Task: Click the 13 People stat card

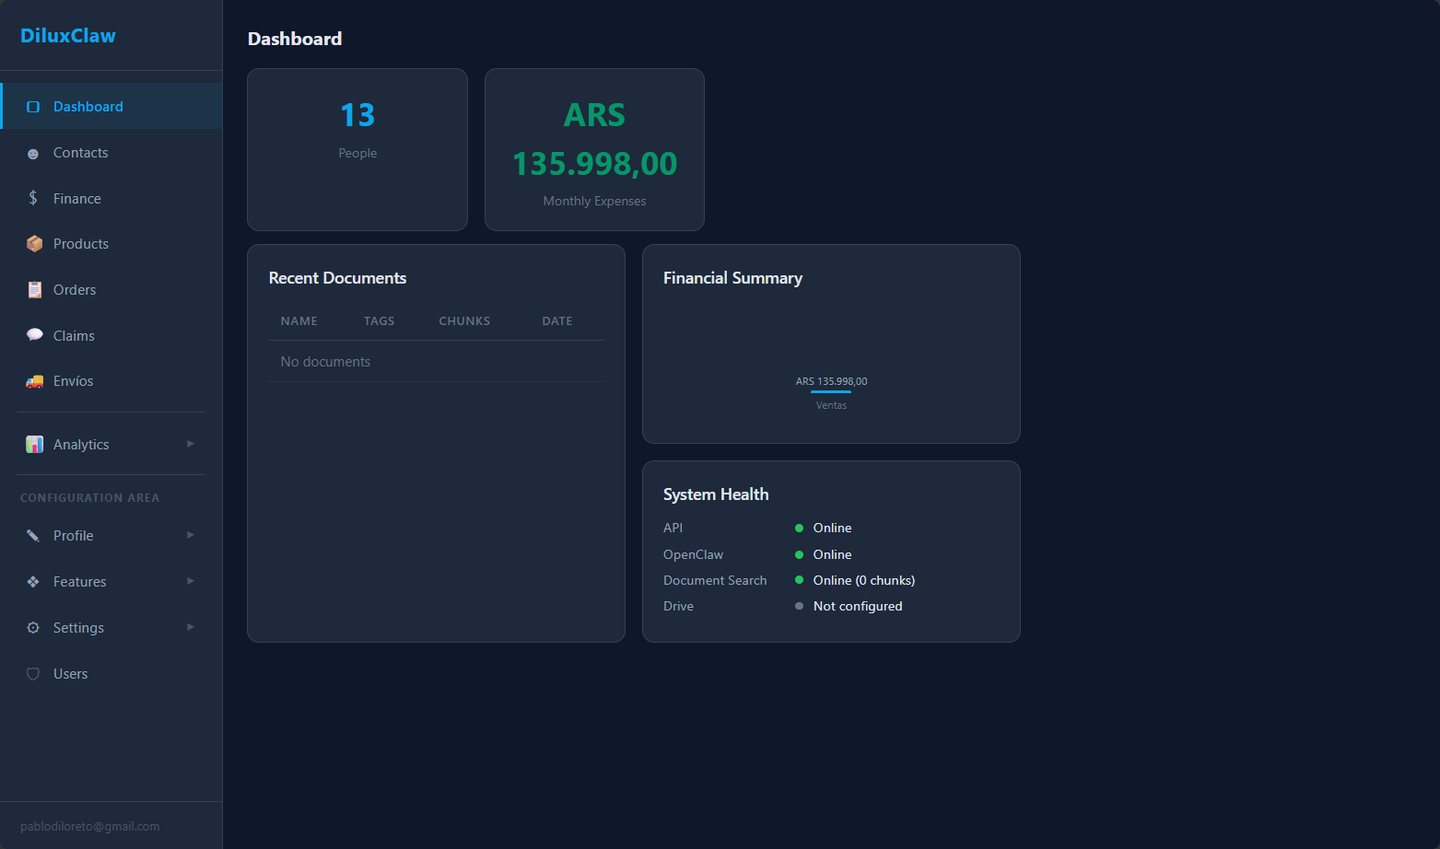Action: click(x=357, y=149)
